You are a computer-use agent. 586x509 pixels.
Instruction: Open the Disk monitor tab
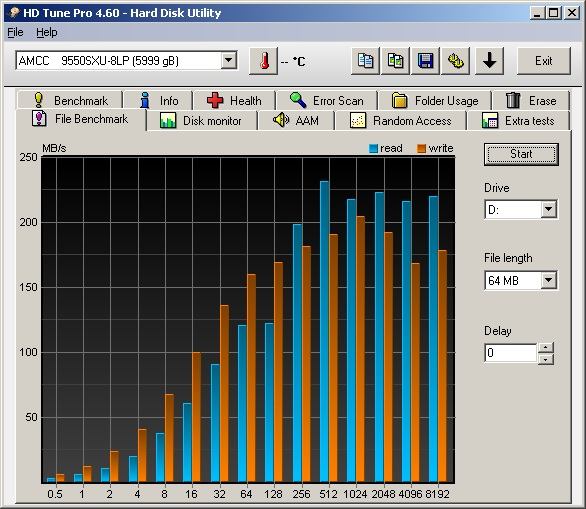pyautogui.click(x=202, y=121)
